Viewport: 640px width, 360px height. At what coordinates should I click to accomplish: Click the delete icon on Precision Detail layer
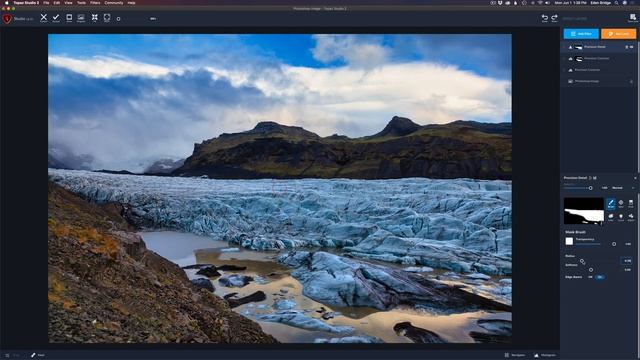(x=627, y=47)
